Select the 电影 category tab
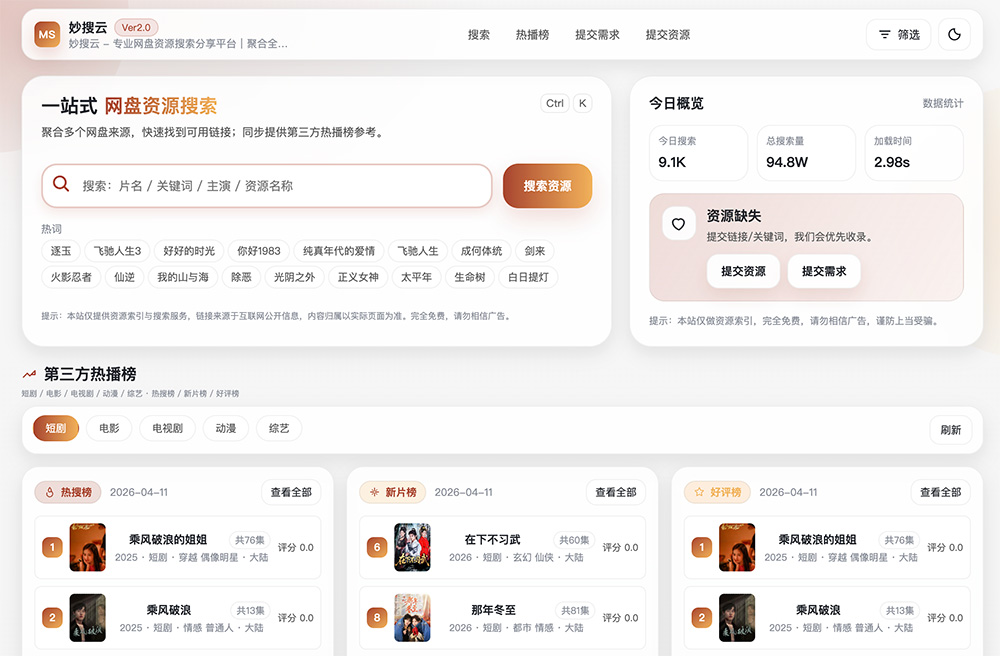1000x656 pixels. (109, 428)
